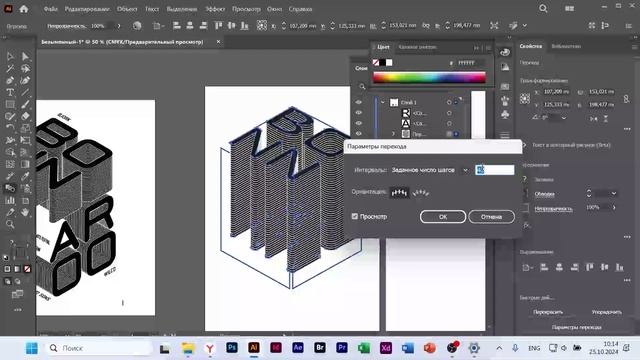The image size is (640, 360).
Task: Open the Object menu (Объект)
Action: [x=127, y=9]
